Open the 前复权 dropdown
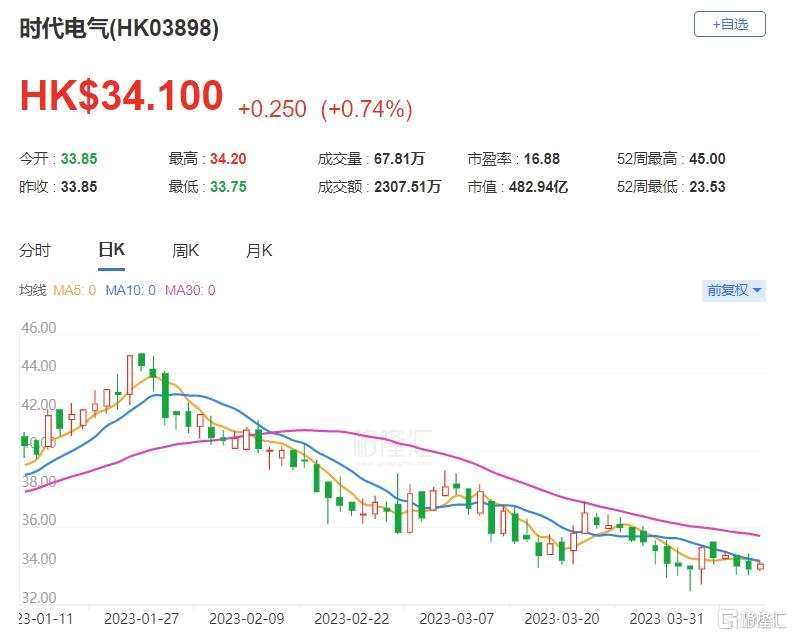Screen dimensions: 793x636 (x=734, y=290)
